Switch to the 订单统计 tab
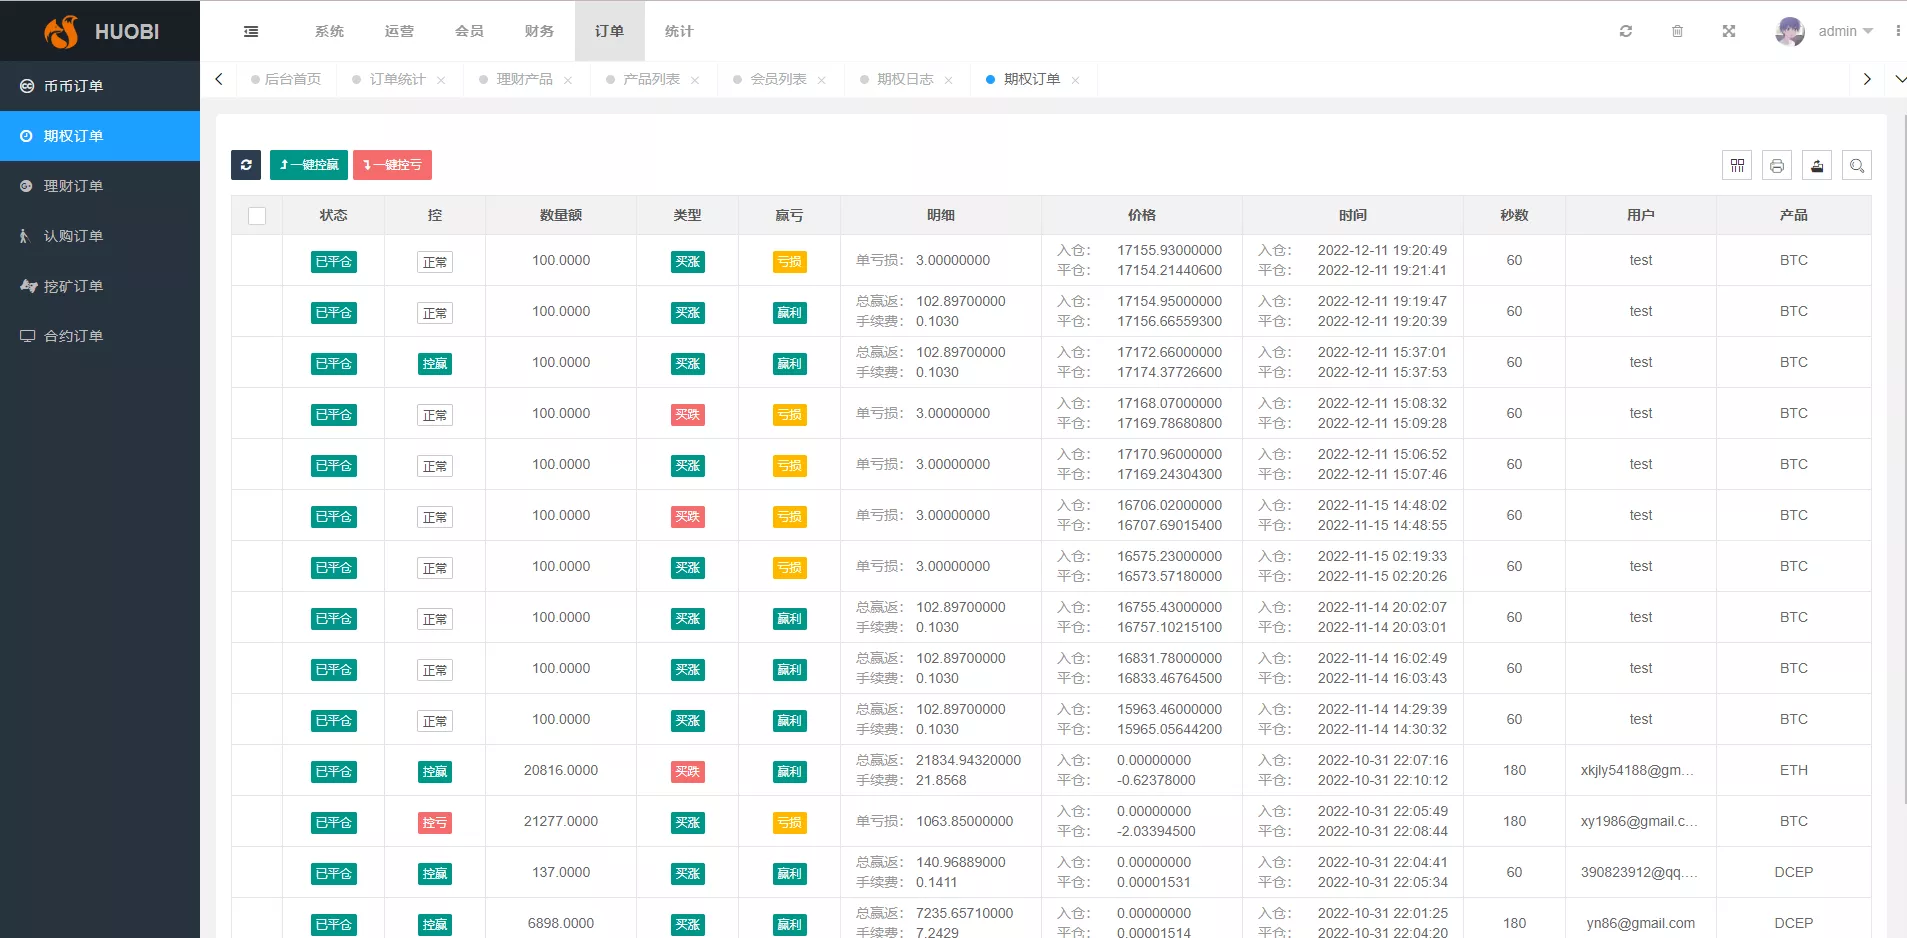Image resolution: width=1907 pixels, height=938 pixels. click(396, 79)
